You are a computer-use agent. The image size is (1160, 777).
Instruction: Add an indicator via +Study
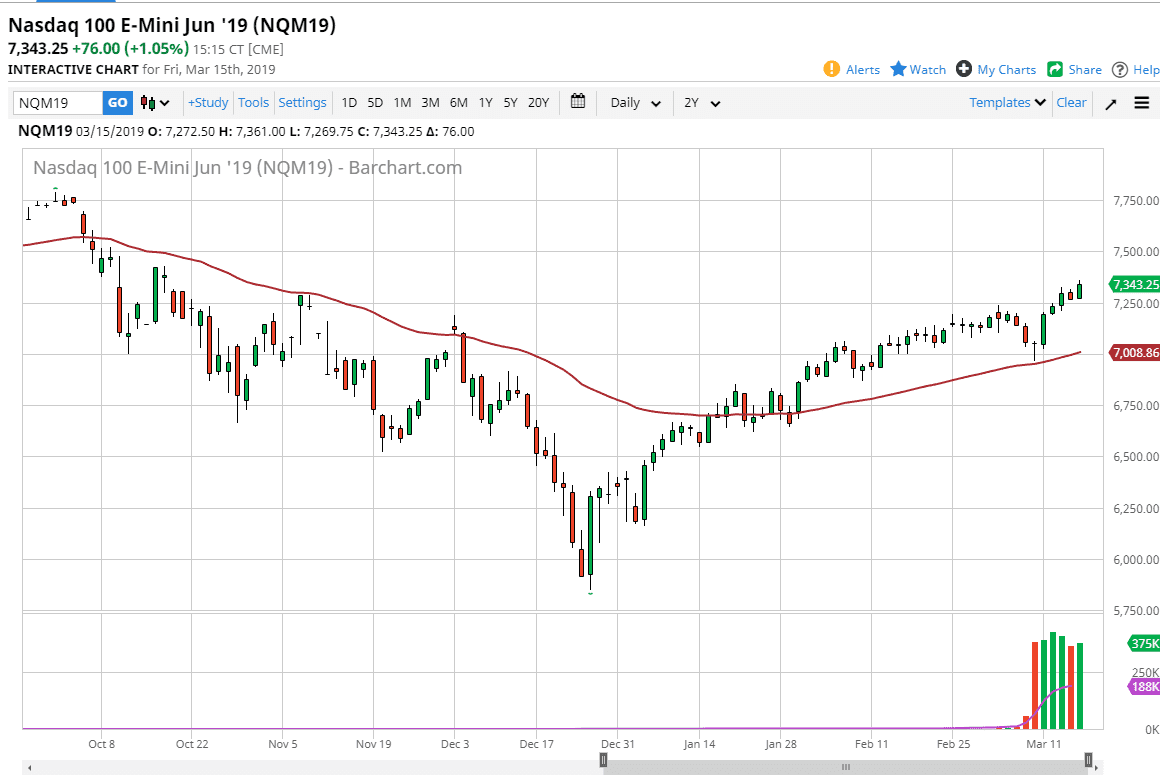(207, 102)
